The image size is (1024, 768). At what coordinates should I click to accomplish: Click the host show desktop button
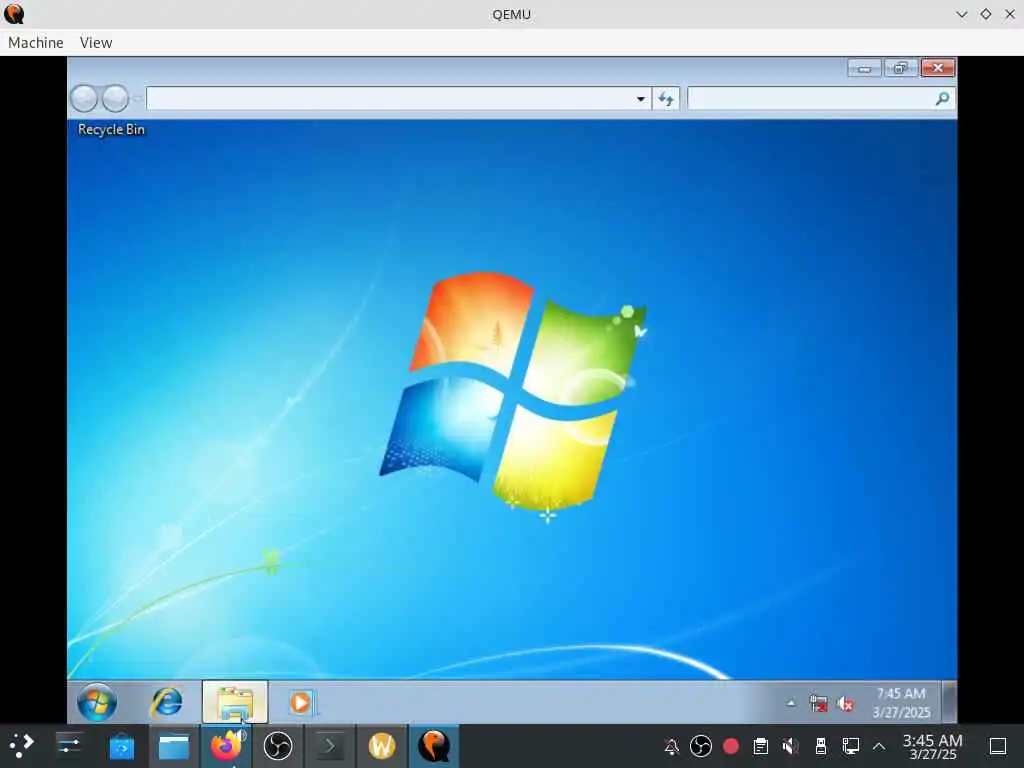(x=998, y=746)
